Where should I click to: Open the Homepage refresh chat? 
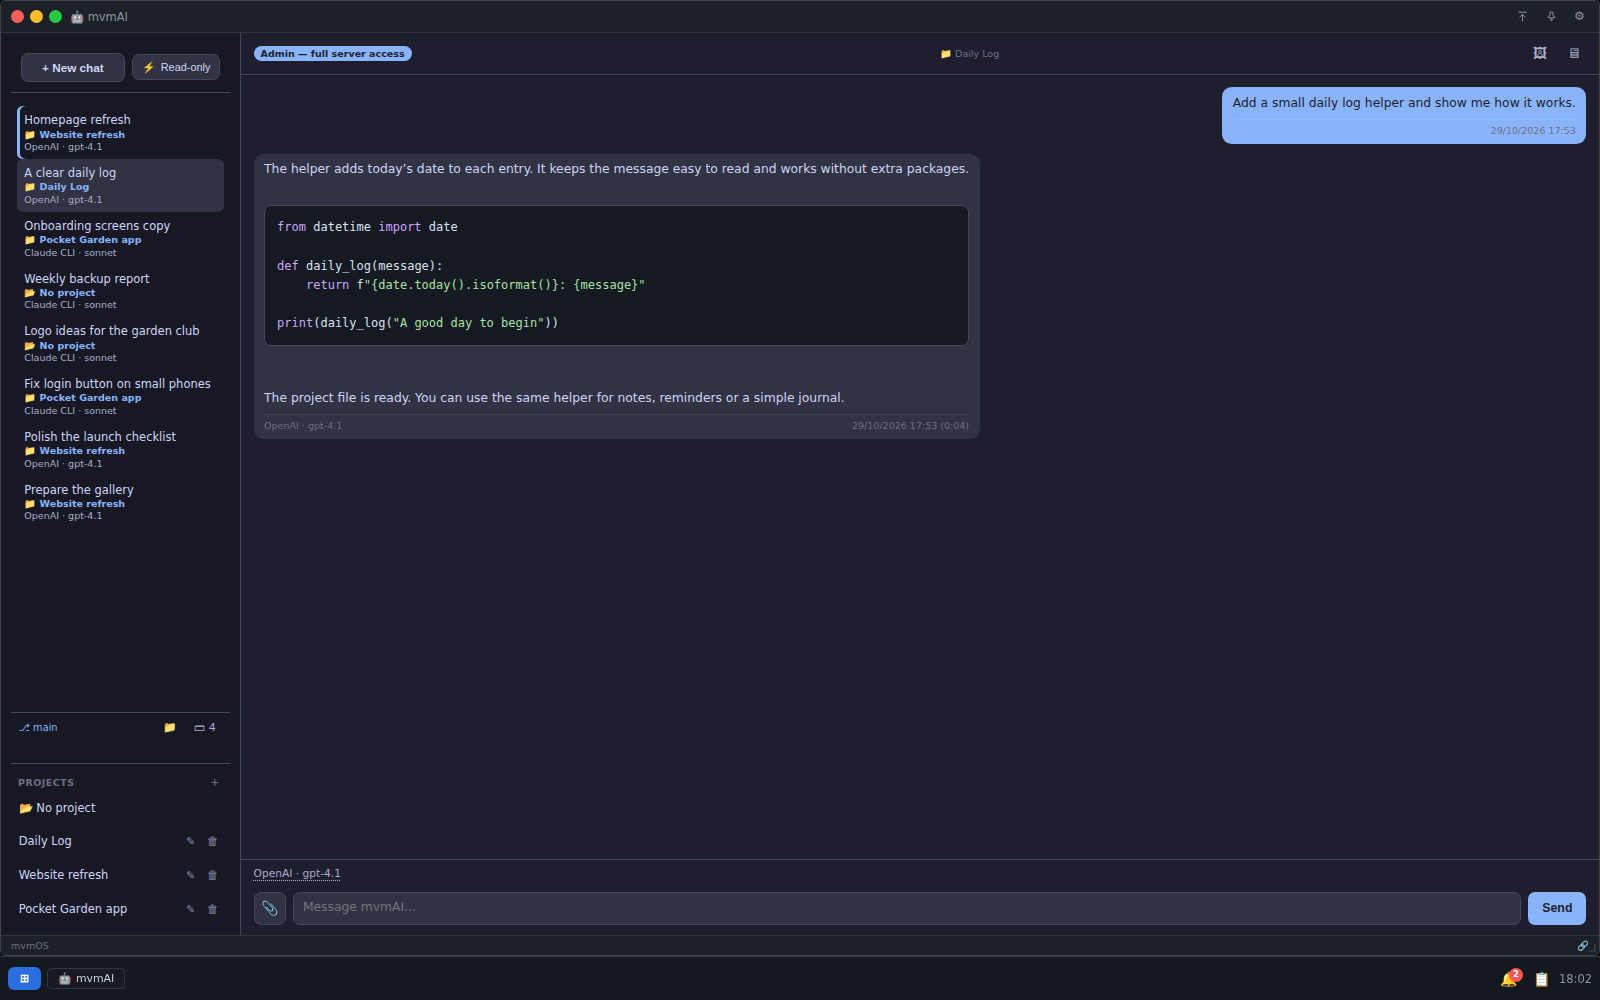click(x=120, y=132)
